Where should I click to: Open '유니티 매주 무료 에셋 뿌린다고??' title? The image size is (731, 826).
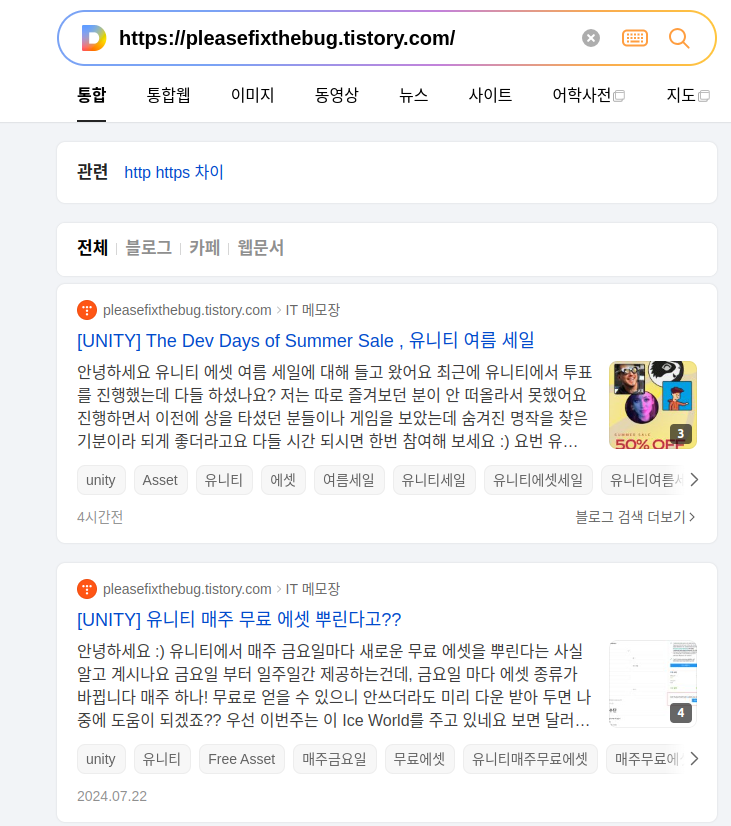239,619
